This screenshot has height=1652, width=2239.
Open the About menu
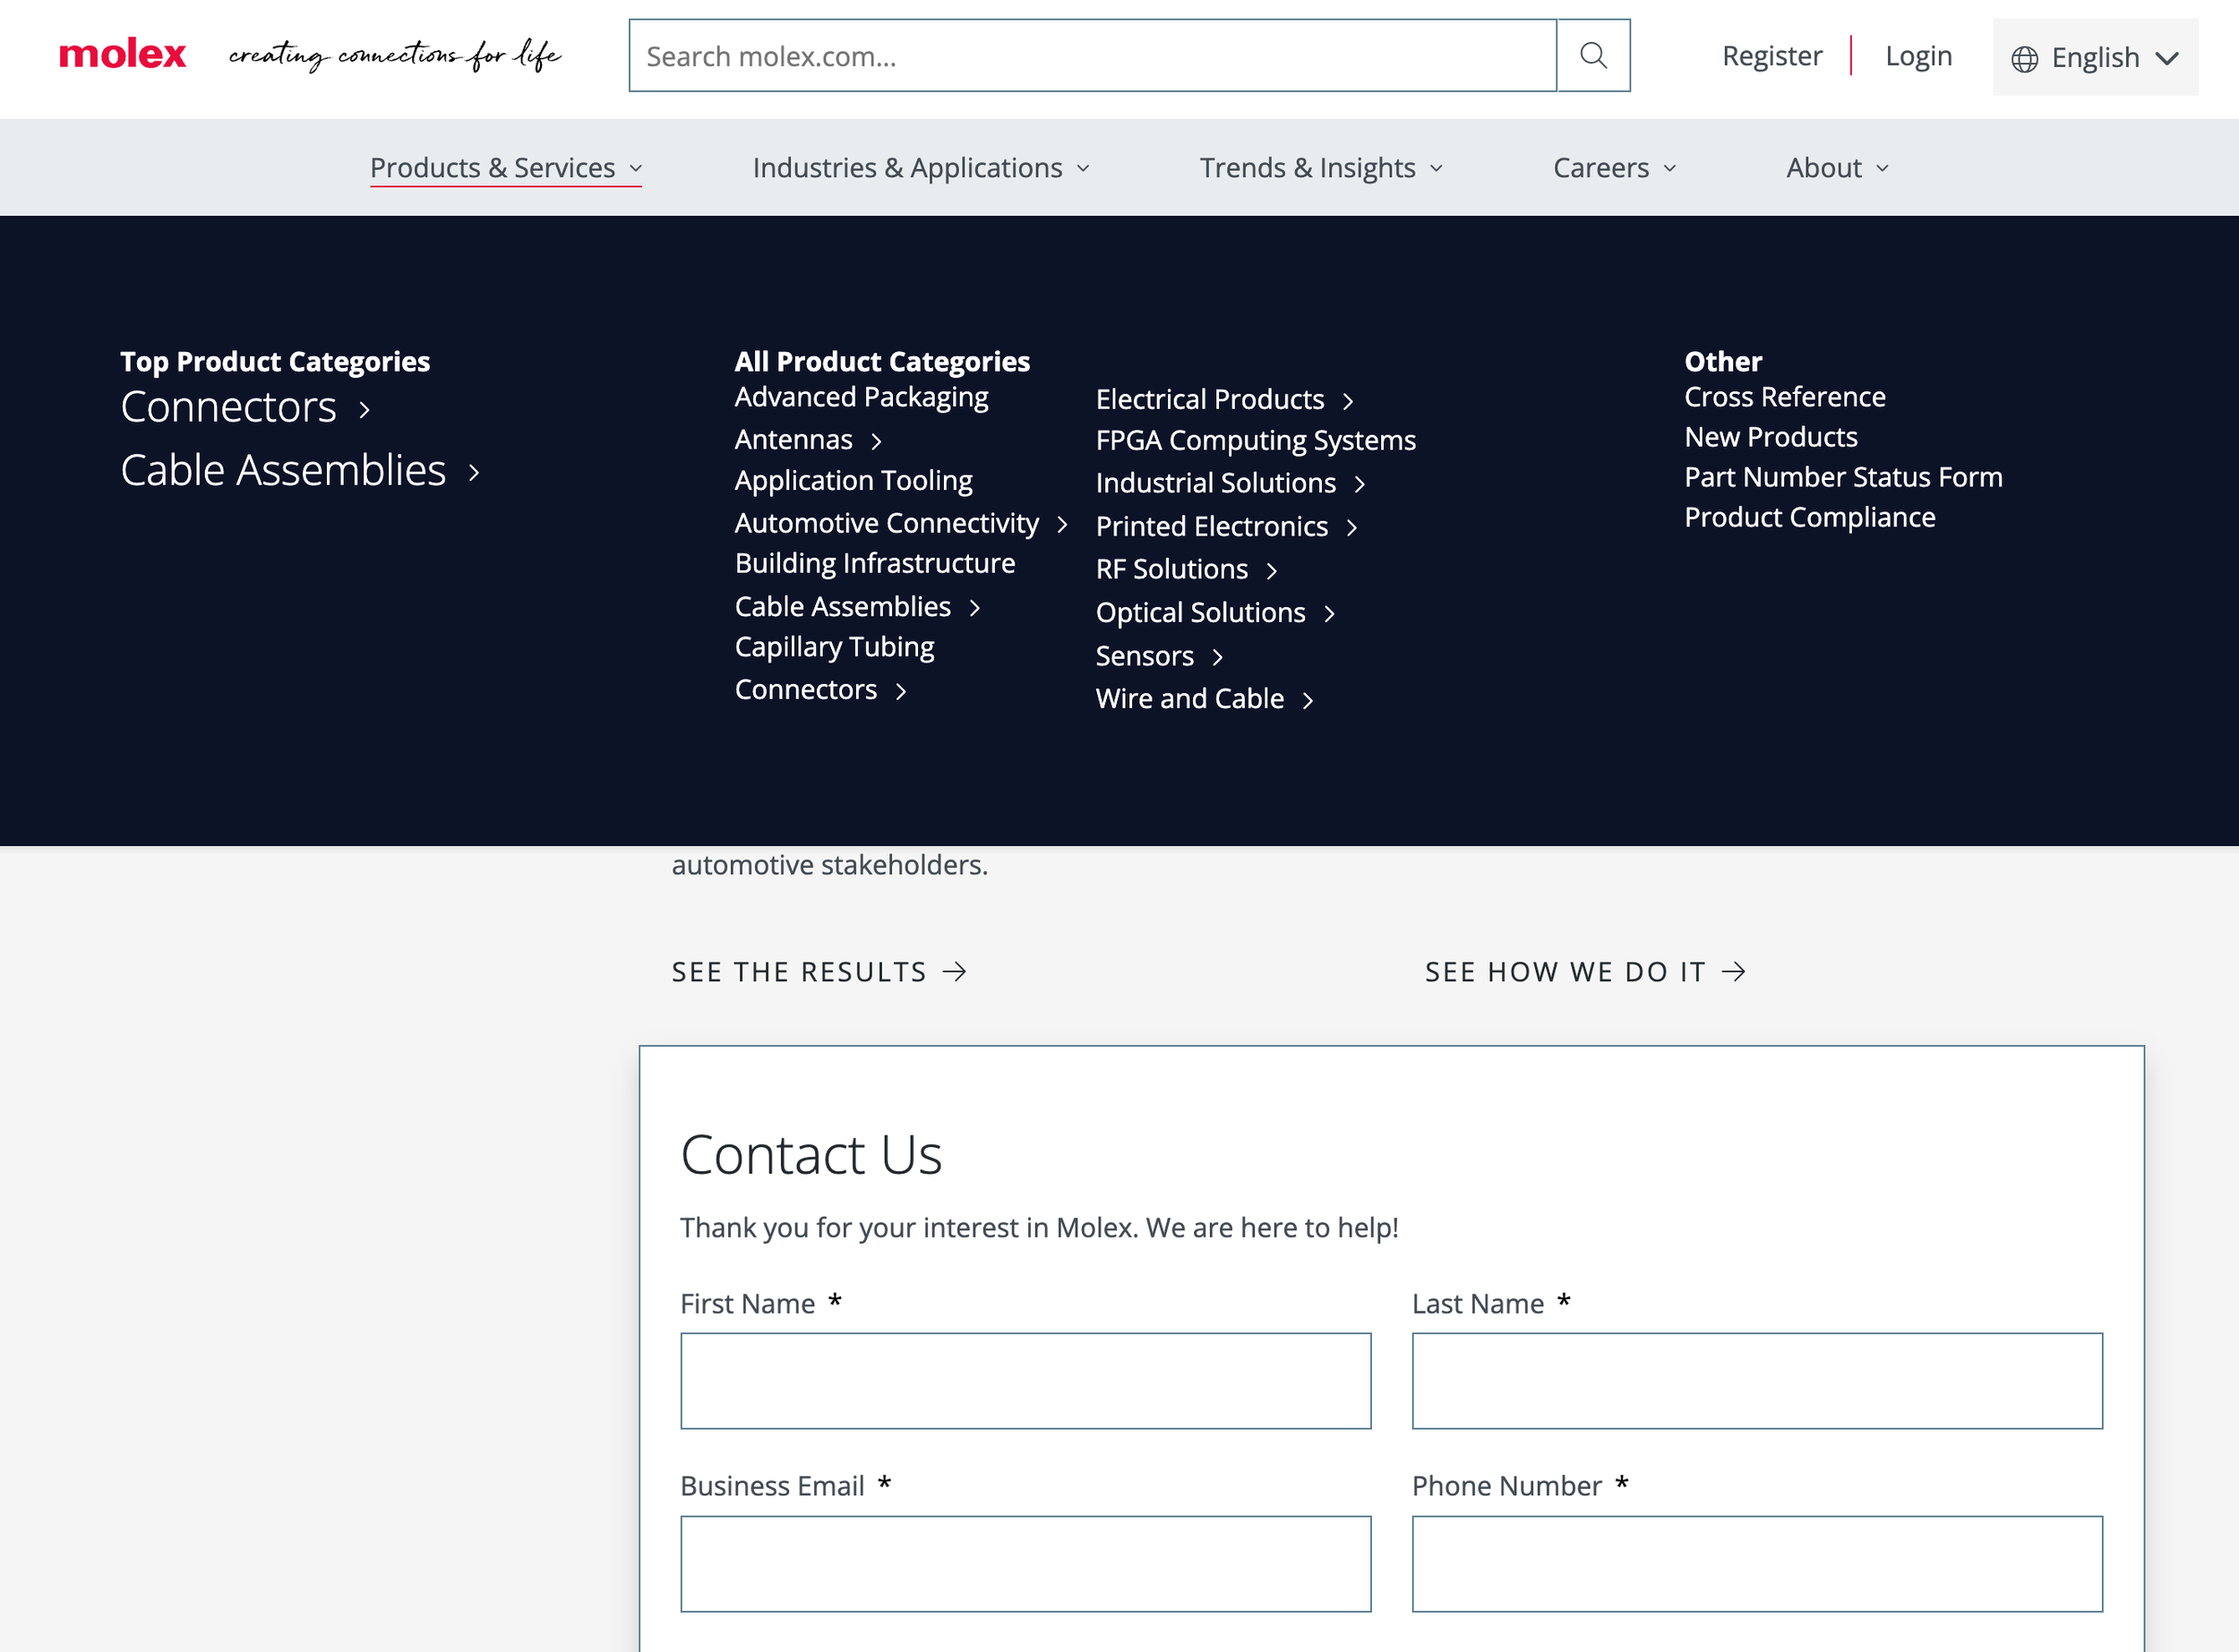[1837, 168]
